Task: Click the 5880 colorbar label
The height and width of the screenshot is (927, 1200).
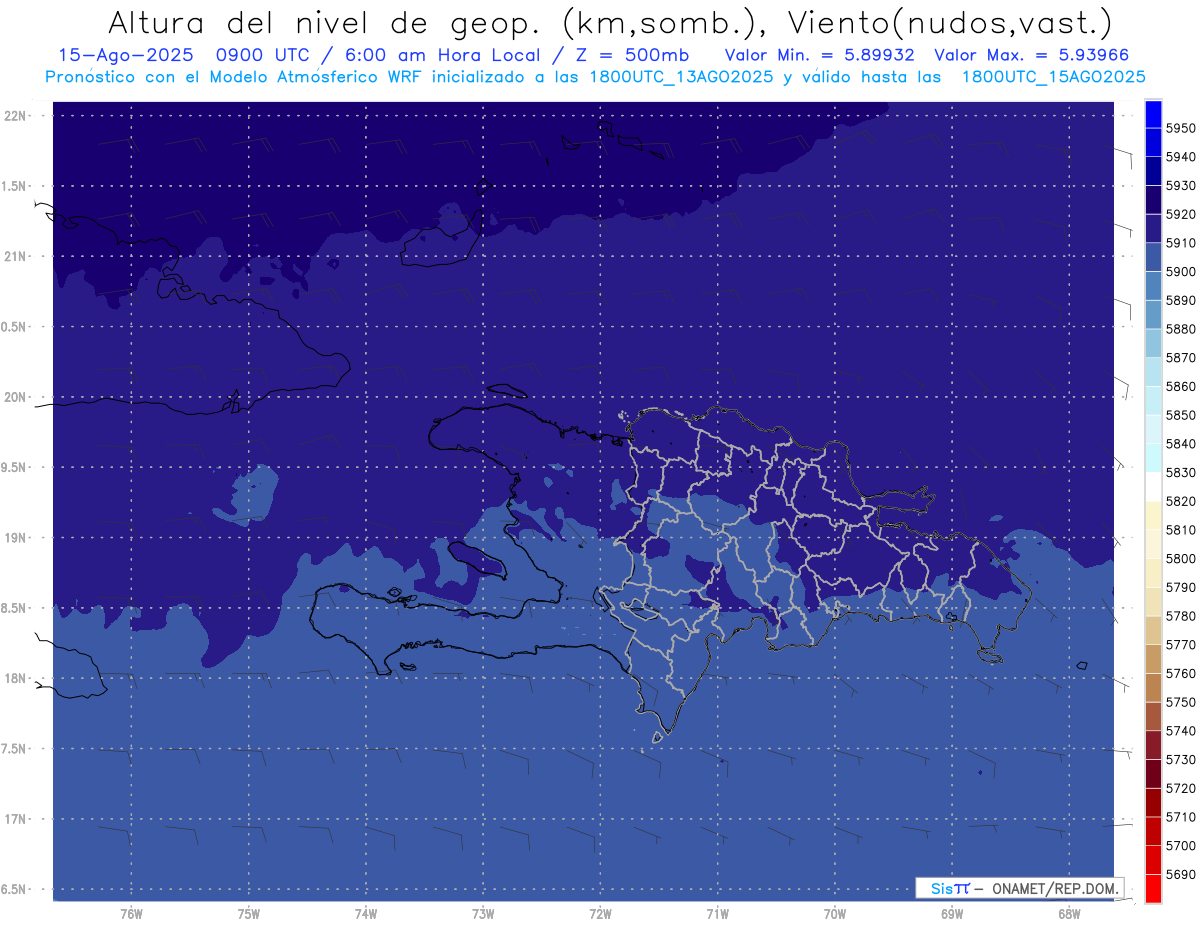Action: coord(1180,329)
